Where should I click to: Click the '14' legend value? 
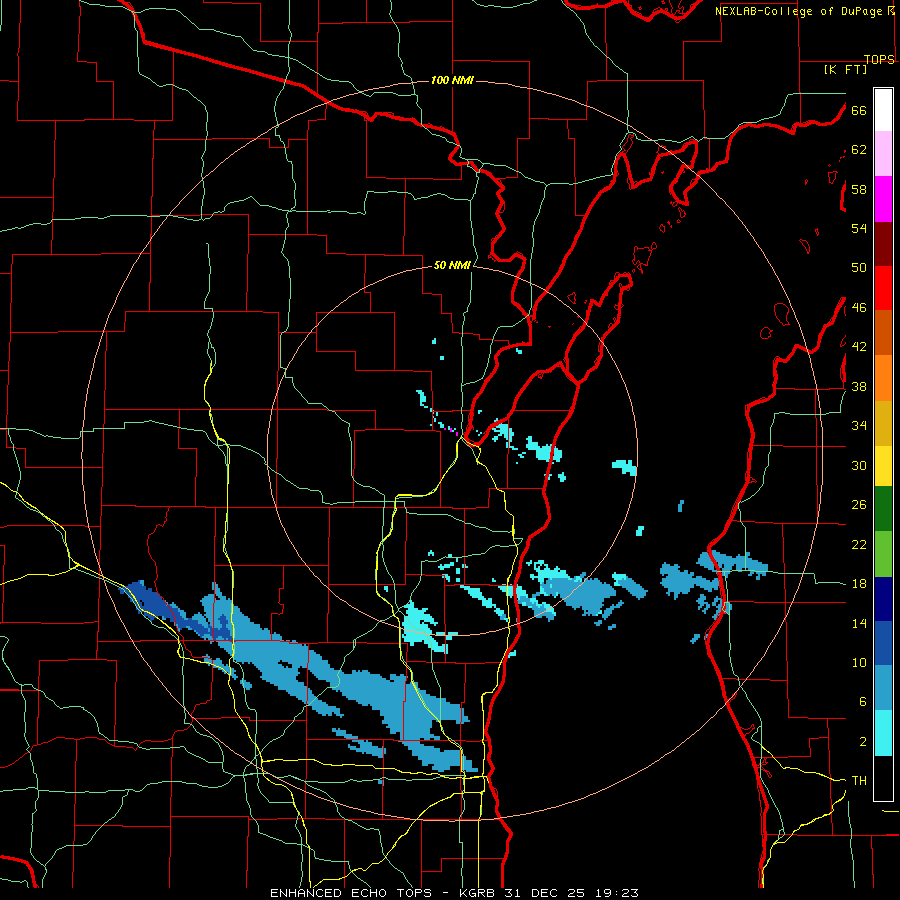[859, 623]
